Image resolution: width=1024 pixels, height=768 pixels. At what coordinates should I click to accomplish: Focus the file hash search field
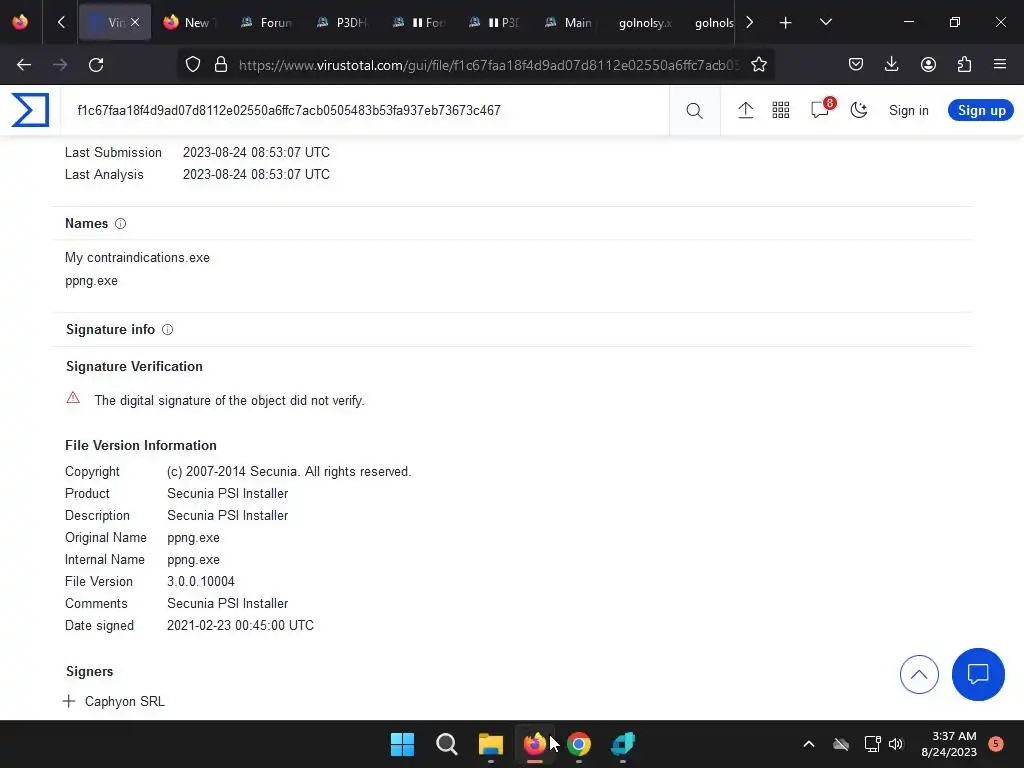366,110
